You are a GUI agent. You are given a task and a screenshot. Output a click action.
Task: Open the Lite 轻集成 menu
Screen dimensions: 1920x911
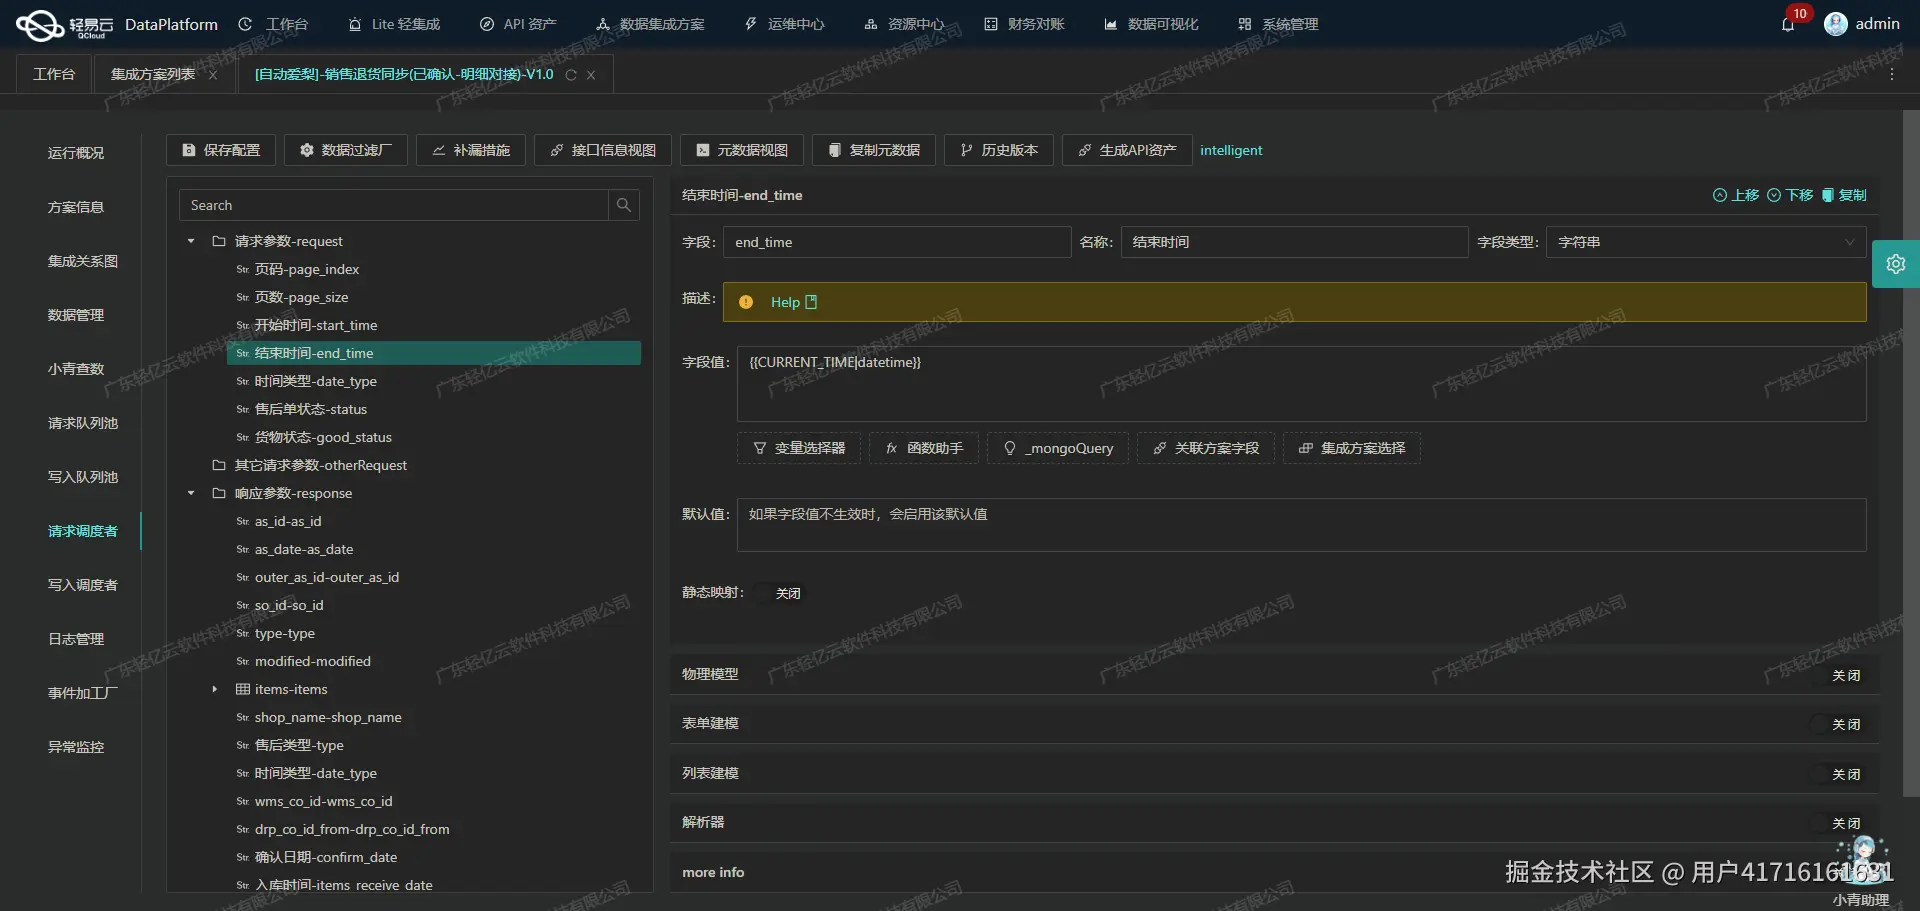[x=394, y=24]
